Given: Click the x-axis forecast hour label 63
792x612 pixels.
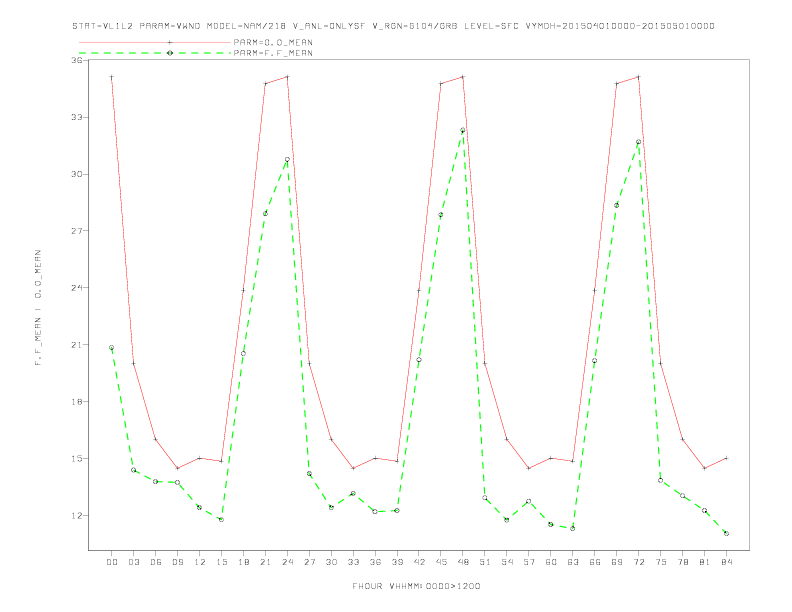Looking at the screenshot, I should [573, 562].
